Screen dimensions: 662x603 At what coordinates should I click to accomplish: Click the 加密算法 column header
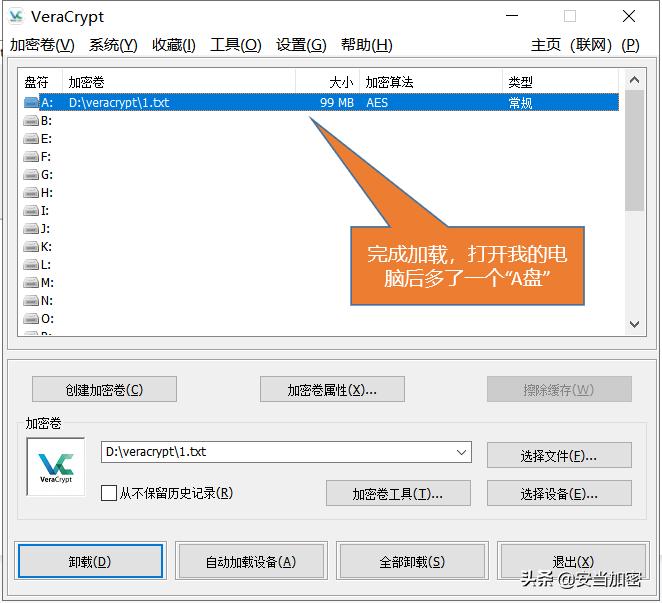[431, 81]
